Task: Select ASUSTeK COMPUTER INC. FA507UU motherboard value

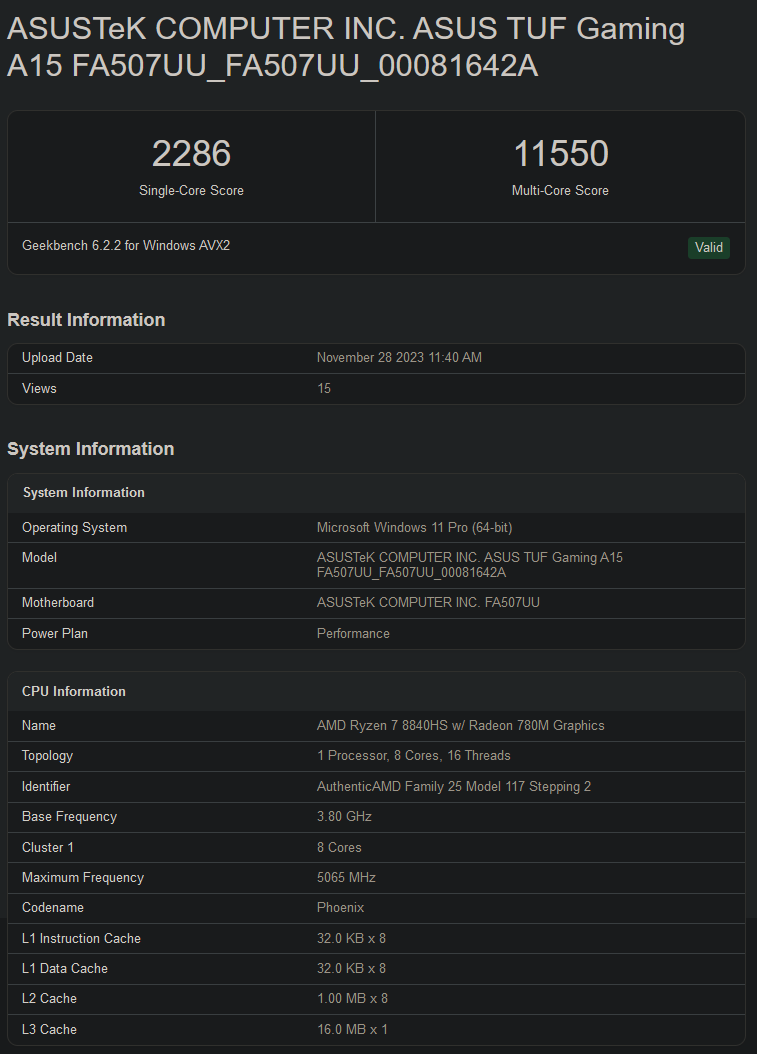Action: coord(428,603)
